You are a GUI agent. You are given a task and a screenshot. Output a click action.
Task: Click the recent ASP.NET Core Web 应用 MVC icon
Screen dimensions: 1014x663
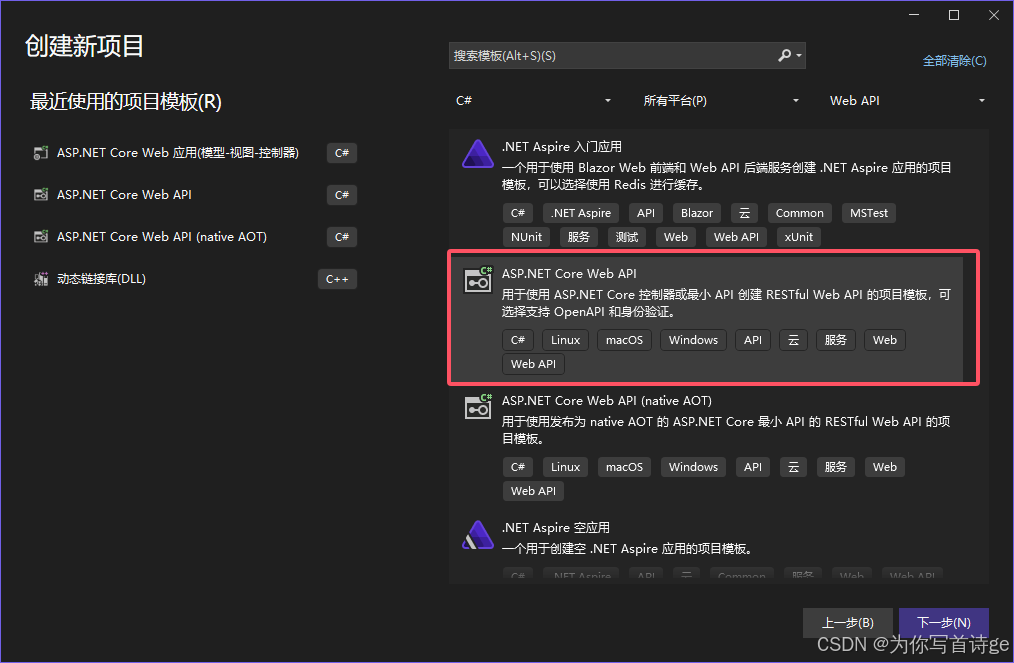pyautogui.click(x=41, y=153)
